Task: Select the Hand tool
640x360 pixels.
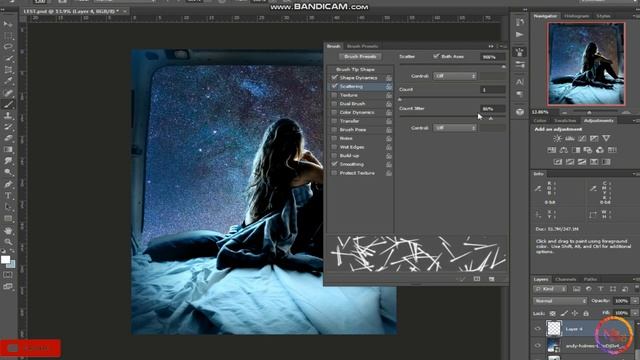Action: [x=8, y=230]
